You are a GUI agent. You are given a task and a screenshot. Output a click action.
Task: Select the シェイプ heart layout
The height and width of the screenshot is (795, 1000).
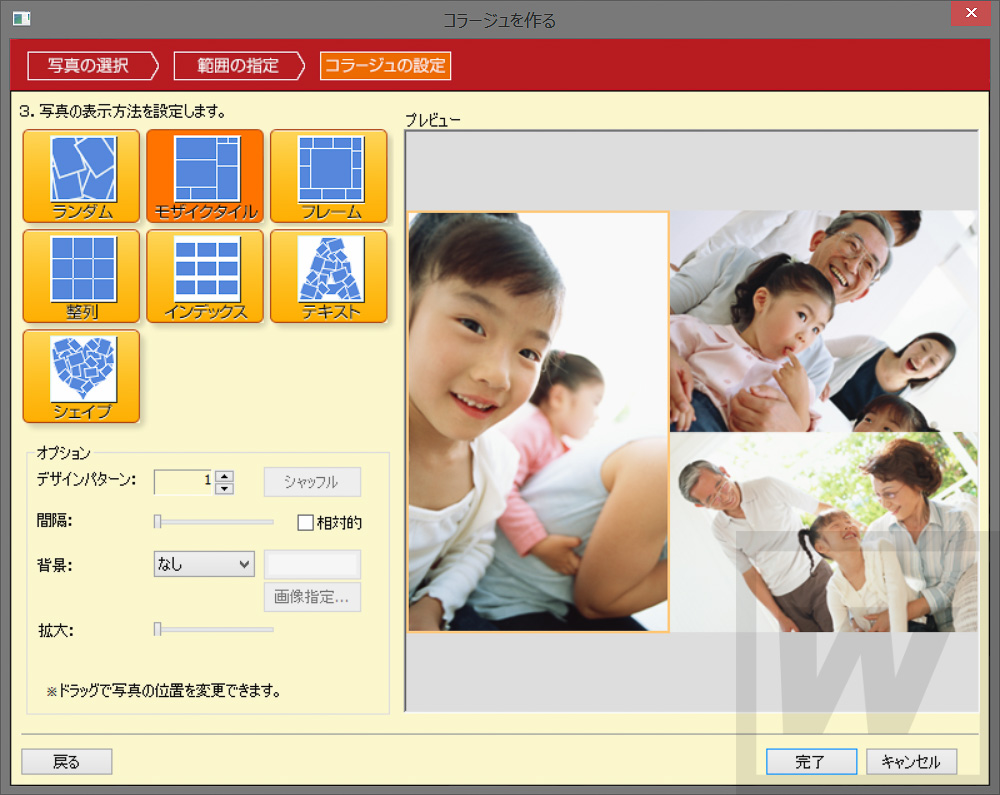[x=81, y=376]
